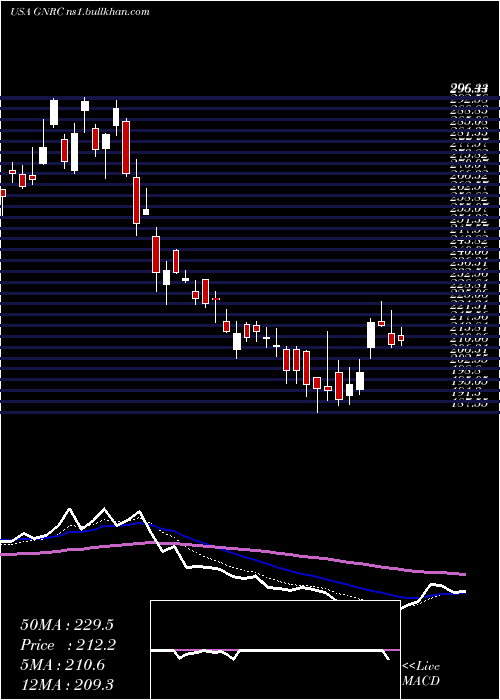Click the '296.33' top price label
500x700 pixels.
pos(468,90)
